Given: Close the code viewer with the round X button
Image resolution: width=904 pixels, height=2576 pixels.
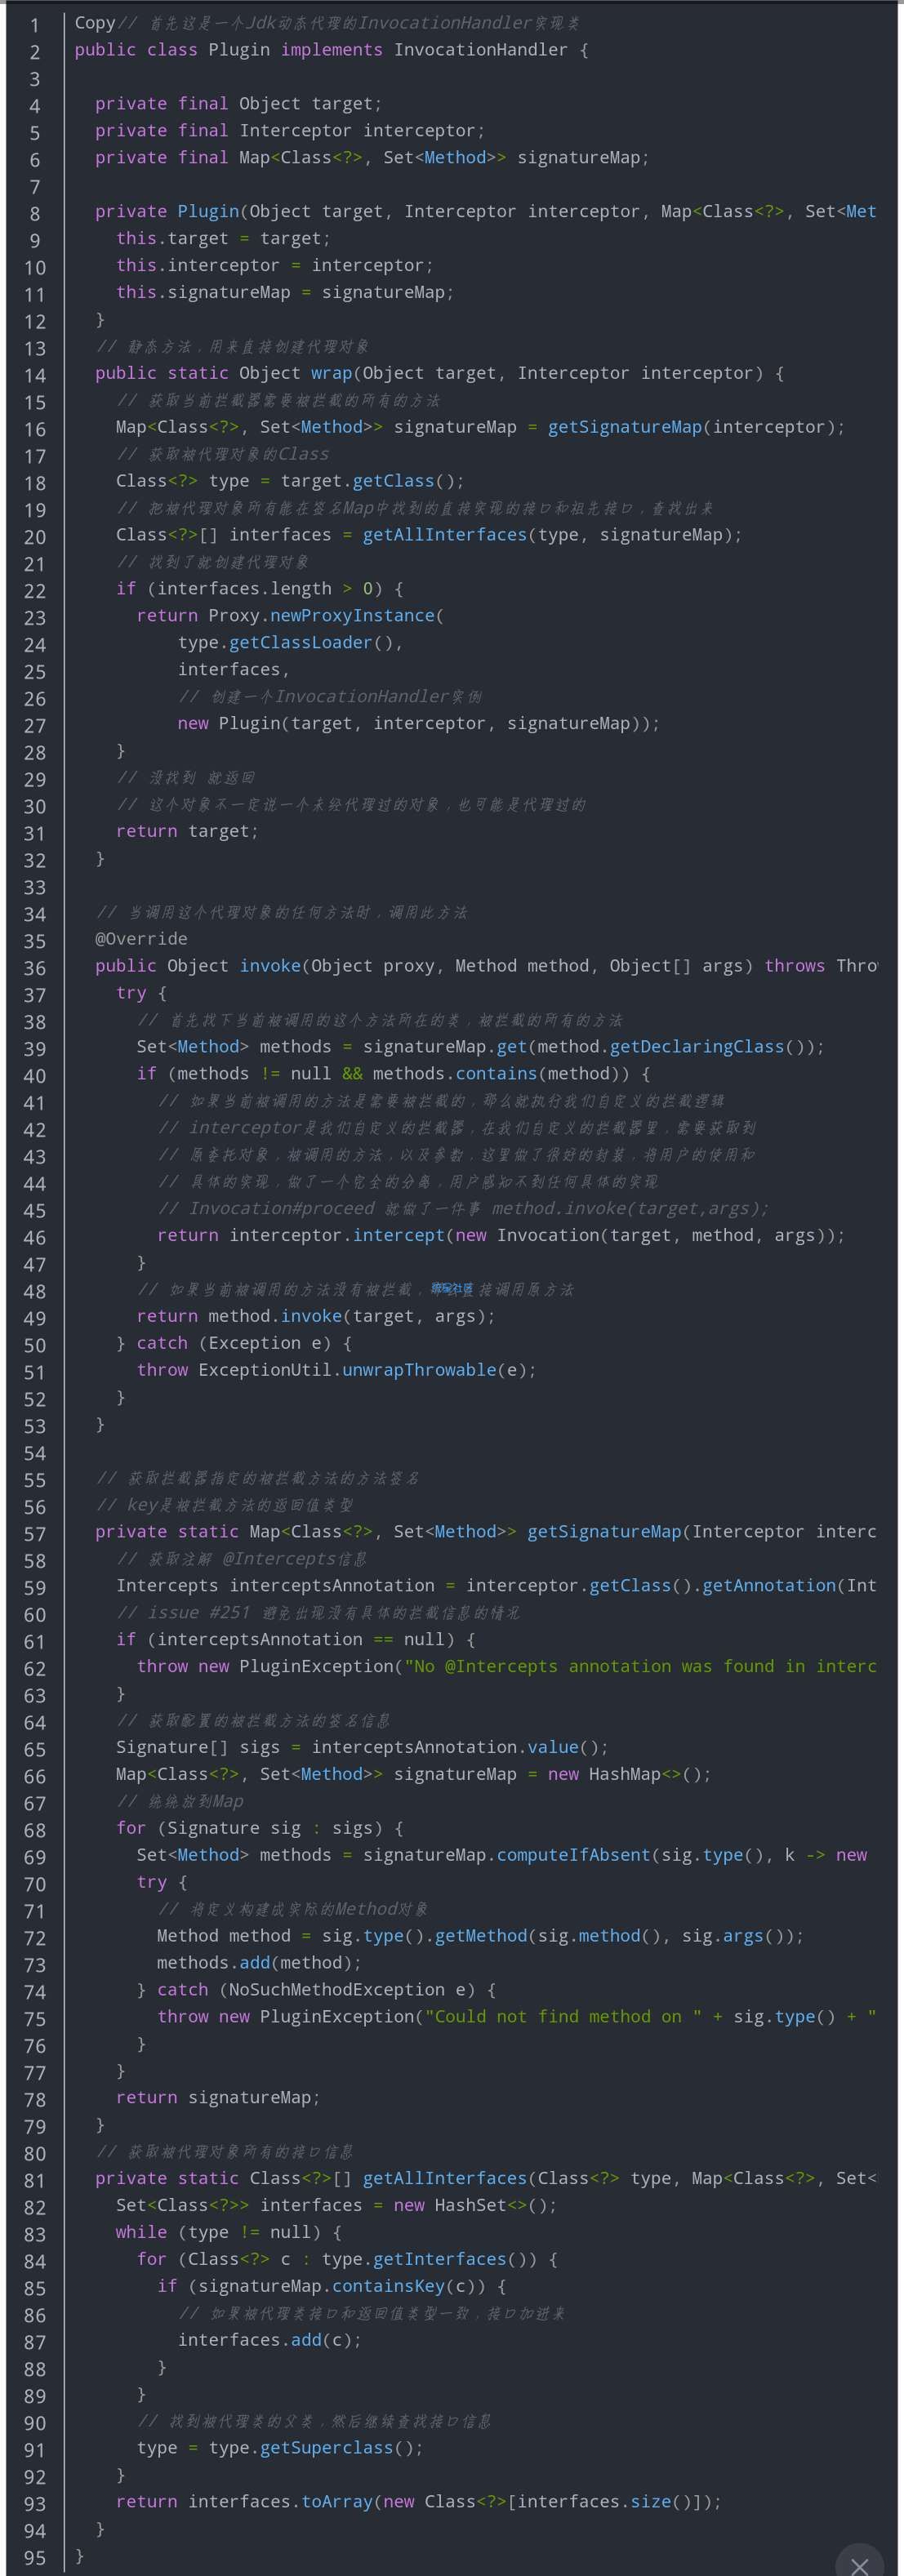Looking at the screenshot, I should (859, 2561).
